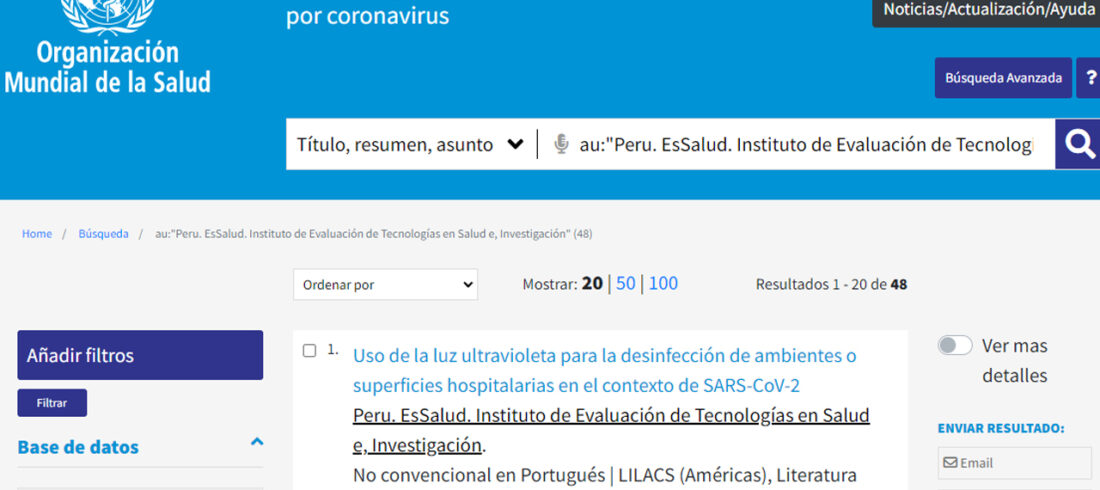The width and height of the screenshot is (1100, 490).
Task: Click the Búsqueda Avanzada button
Action: point(1003,78)
